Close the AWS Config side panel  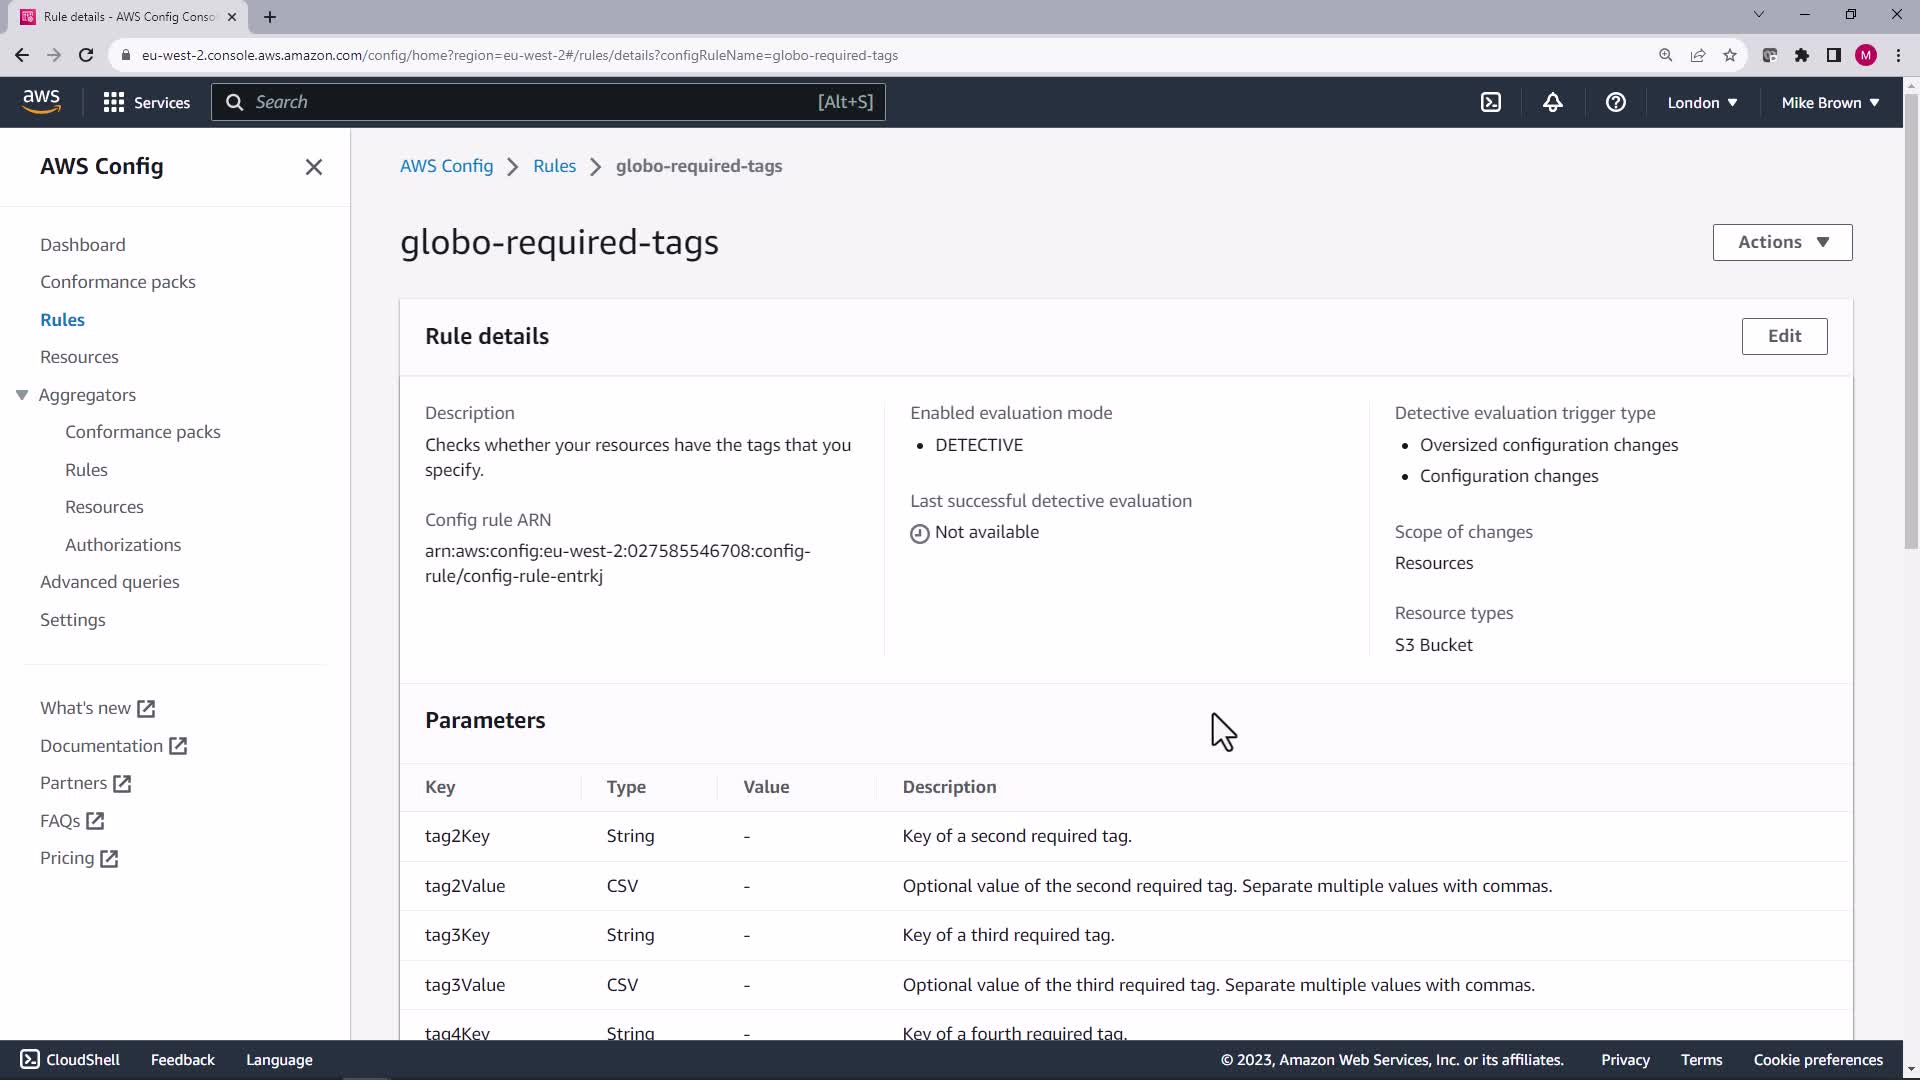[313, 167]
